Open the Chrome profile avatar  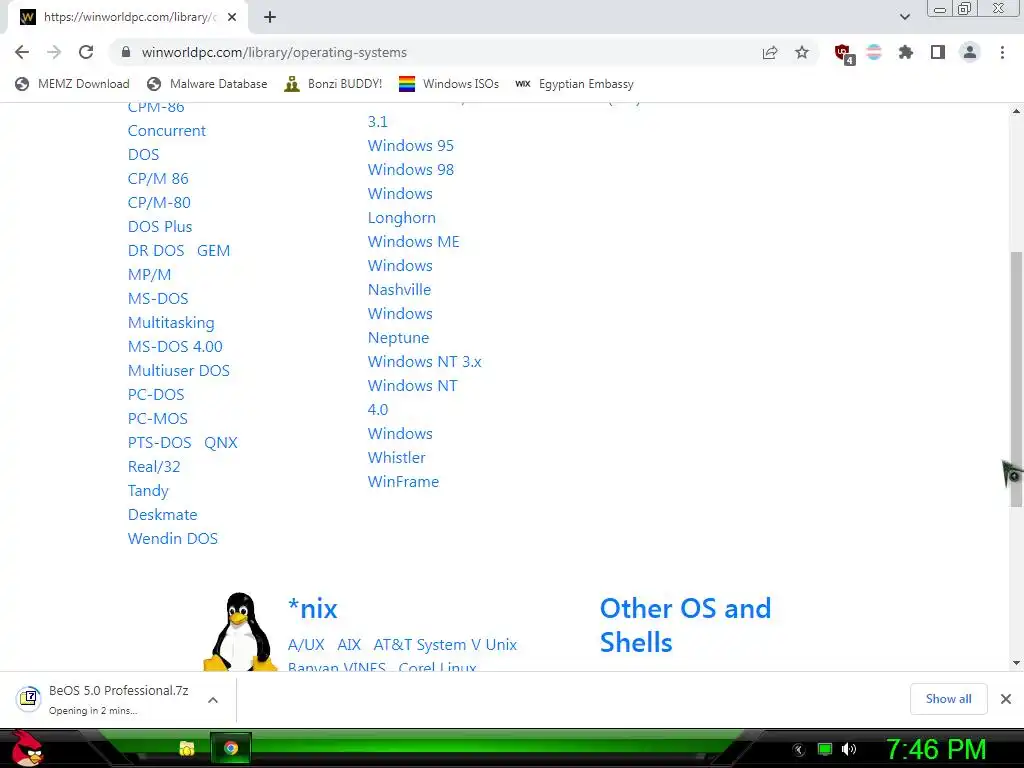tap(970, 52)
